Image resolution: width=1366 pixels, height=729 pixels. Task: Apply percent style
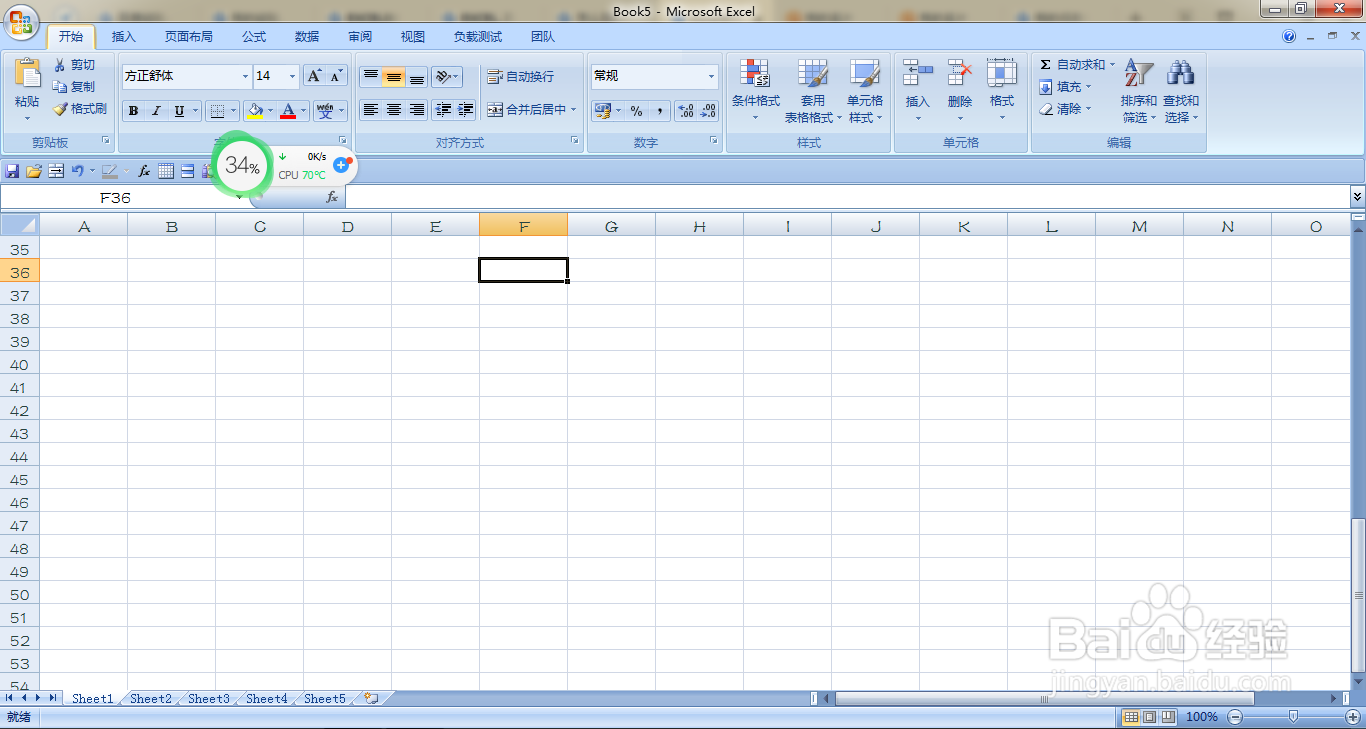[636, 111]
